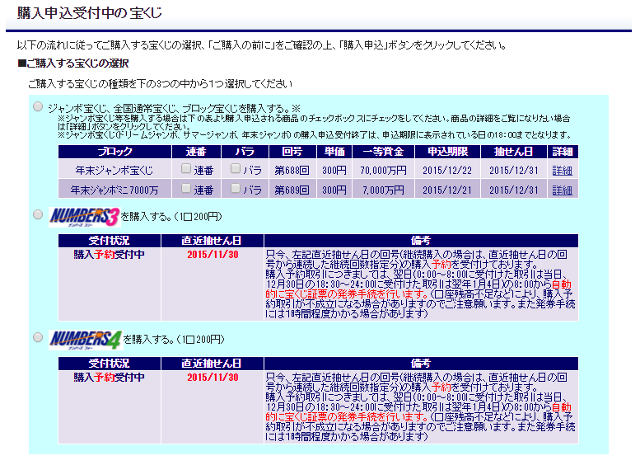Click the 2015/12/22 application deadline

[x=447, y=170]
